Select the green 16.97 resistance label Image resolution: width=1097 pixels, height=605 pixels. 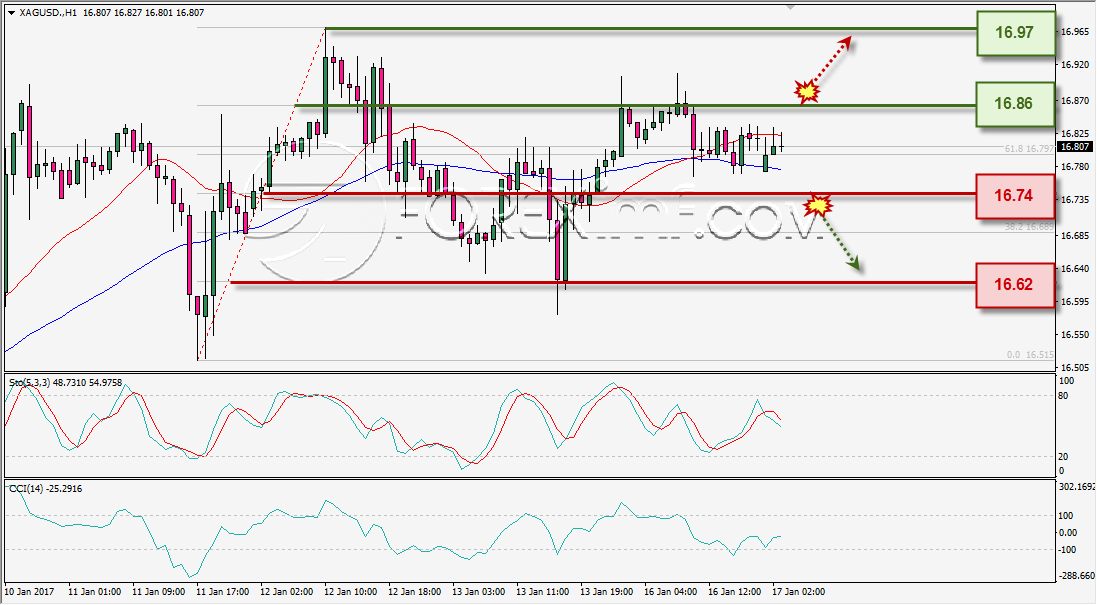pos(1016,32)
